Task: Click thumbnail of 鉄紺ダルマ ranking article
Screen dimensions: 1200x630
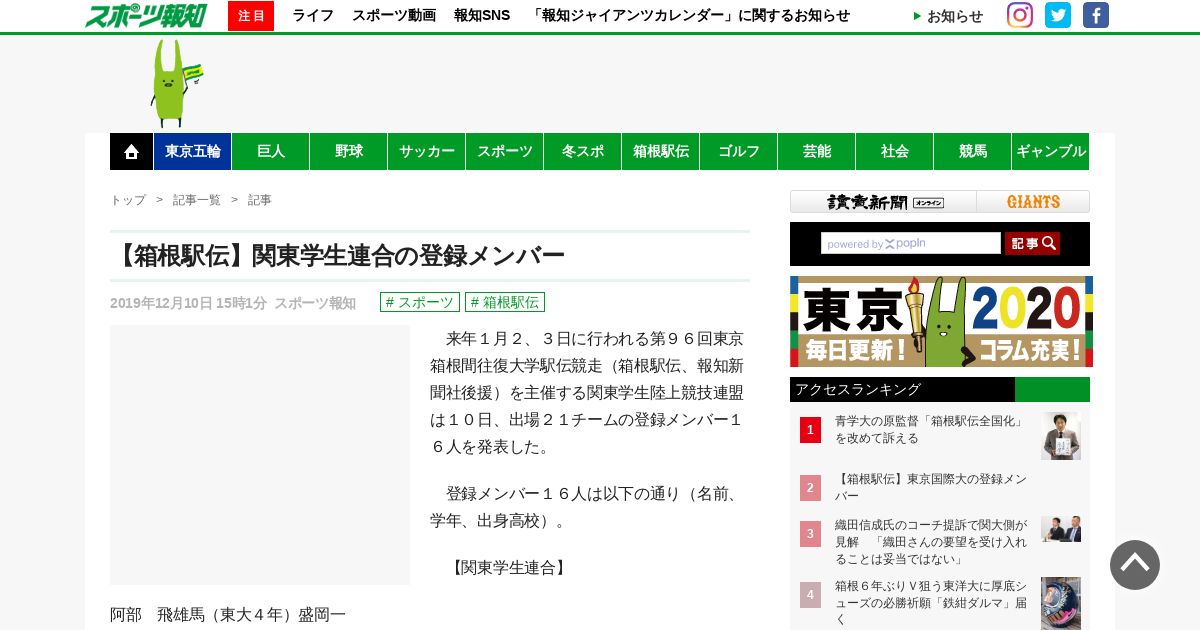Action: pyautogui.click(x=1061, y=603)
